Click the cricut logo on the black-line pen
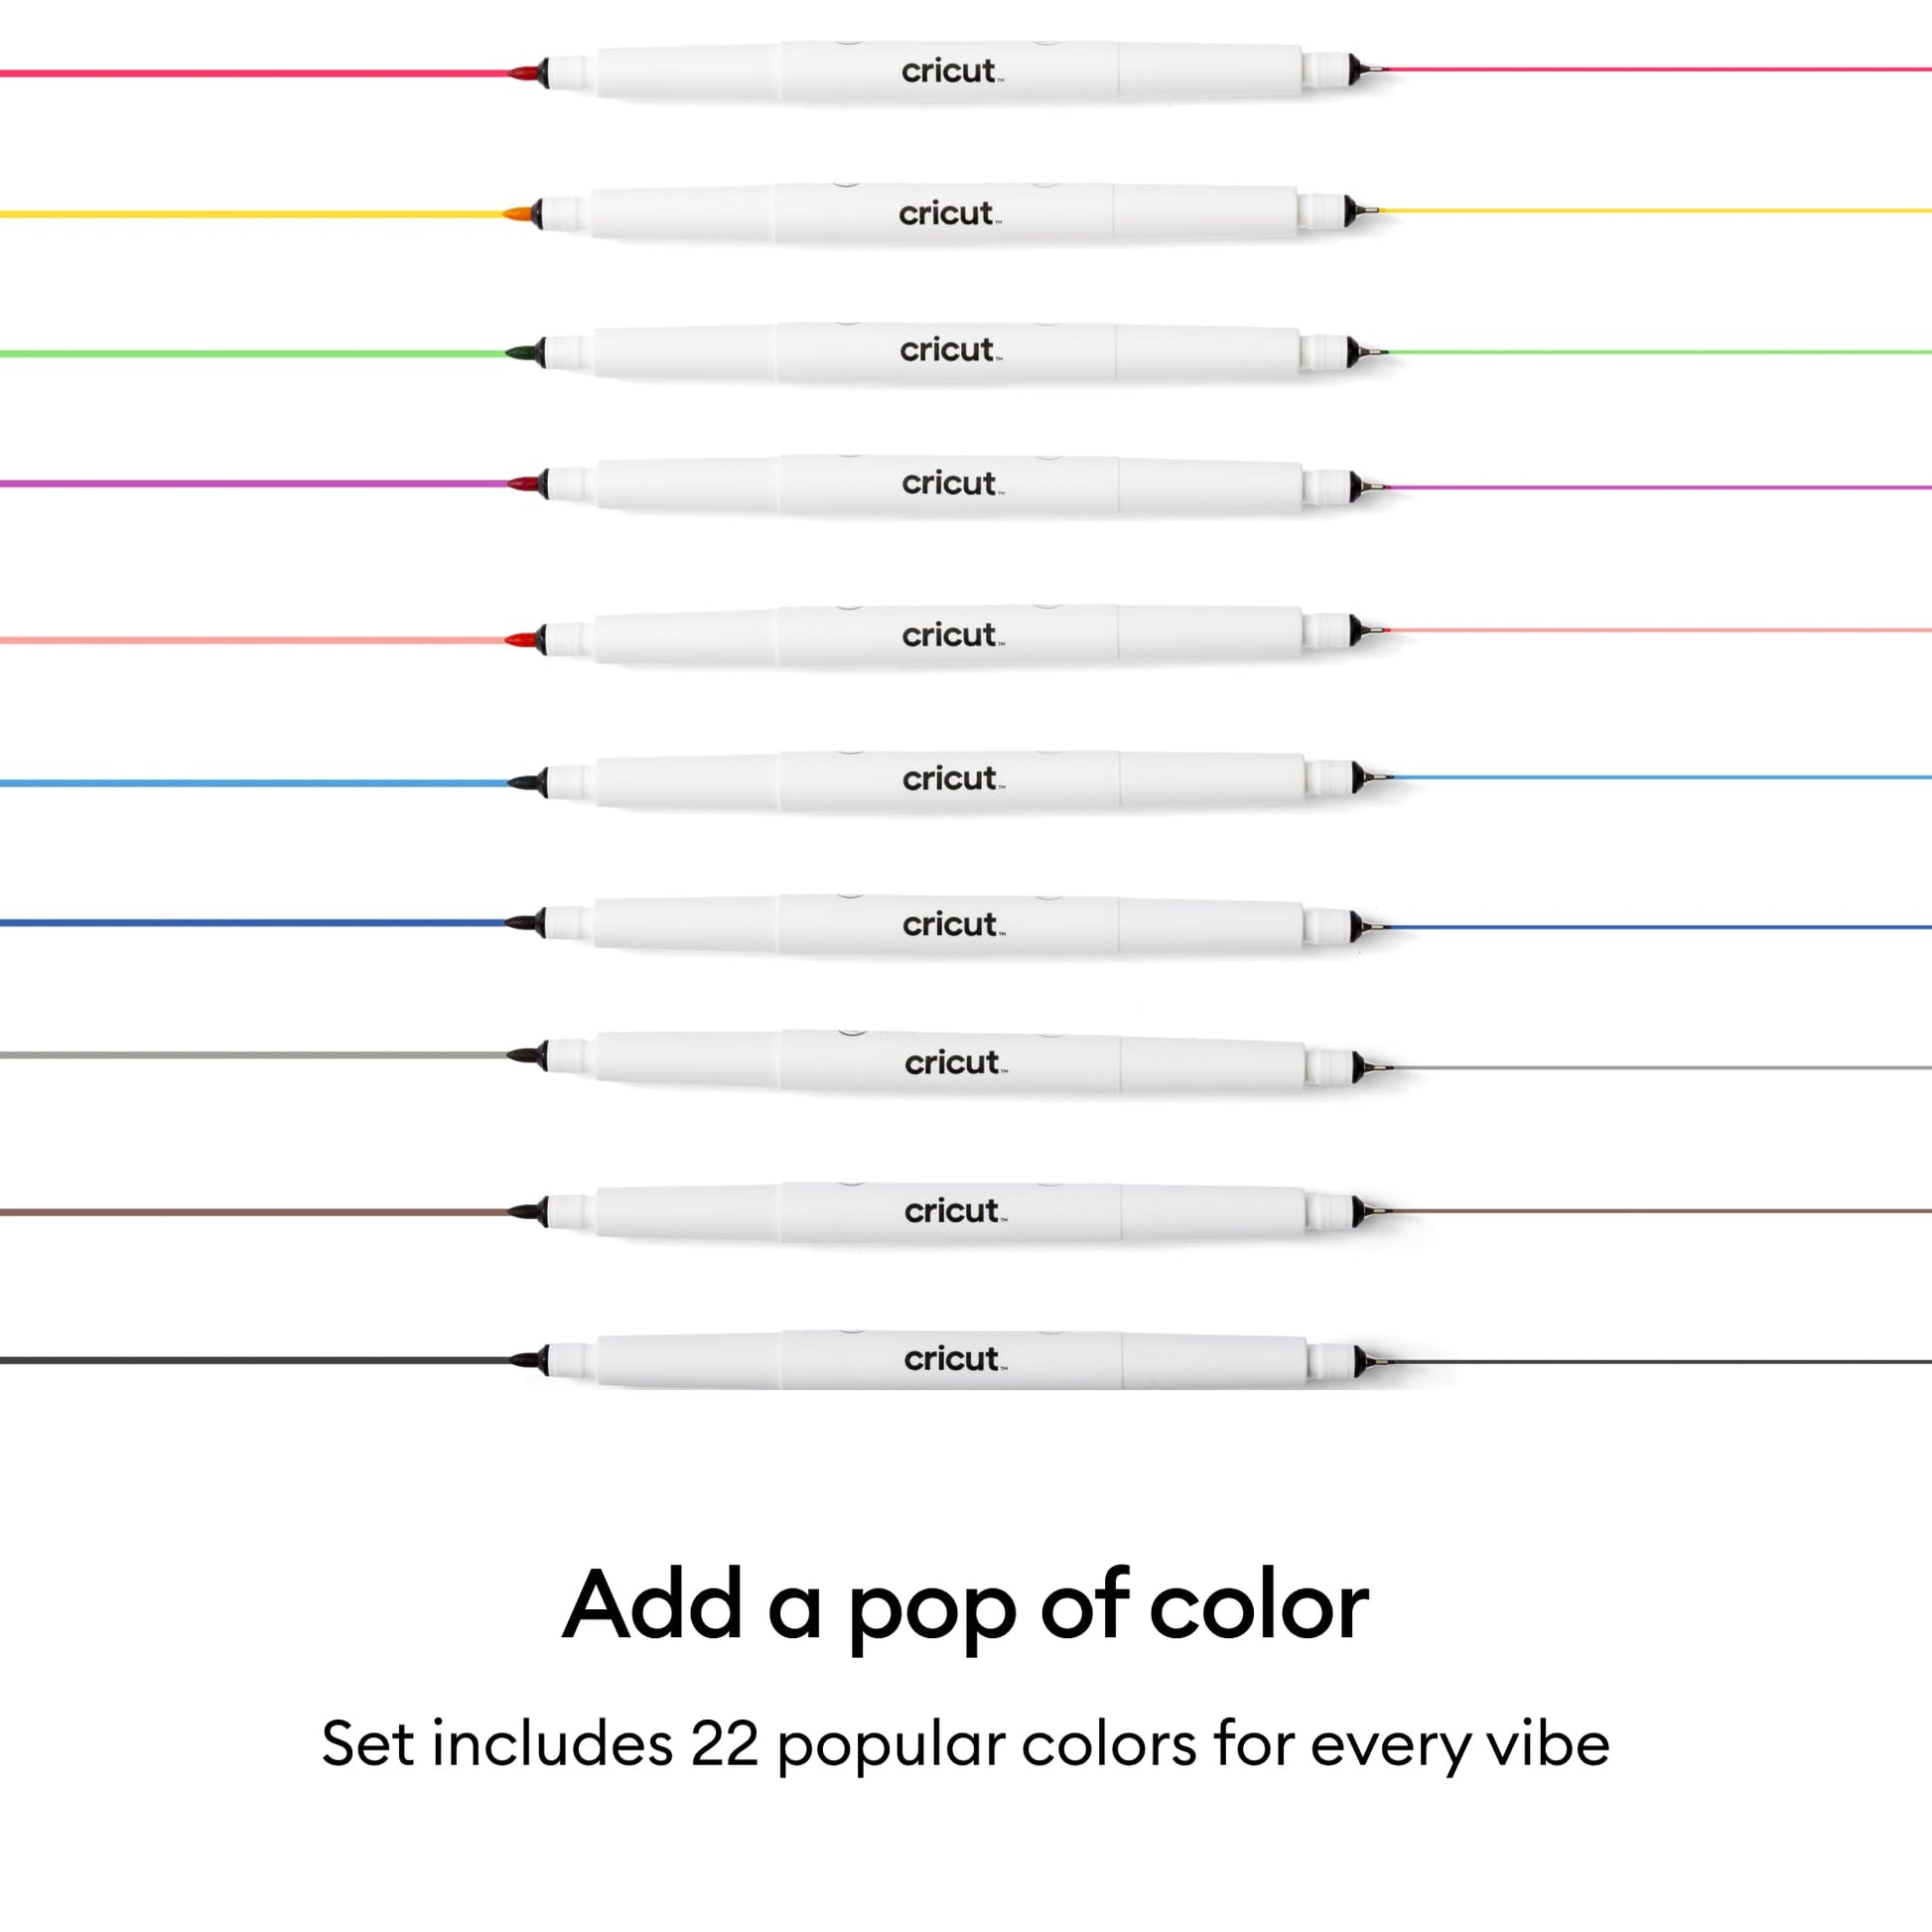The image size is (1932, 1932). click(x=955, y=1358)
